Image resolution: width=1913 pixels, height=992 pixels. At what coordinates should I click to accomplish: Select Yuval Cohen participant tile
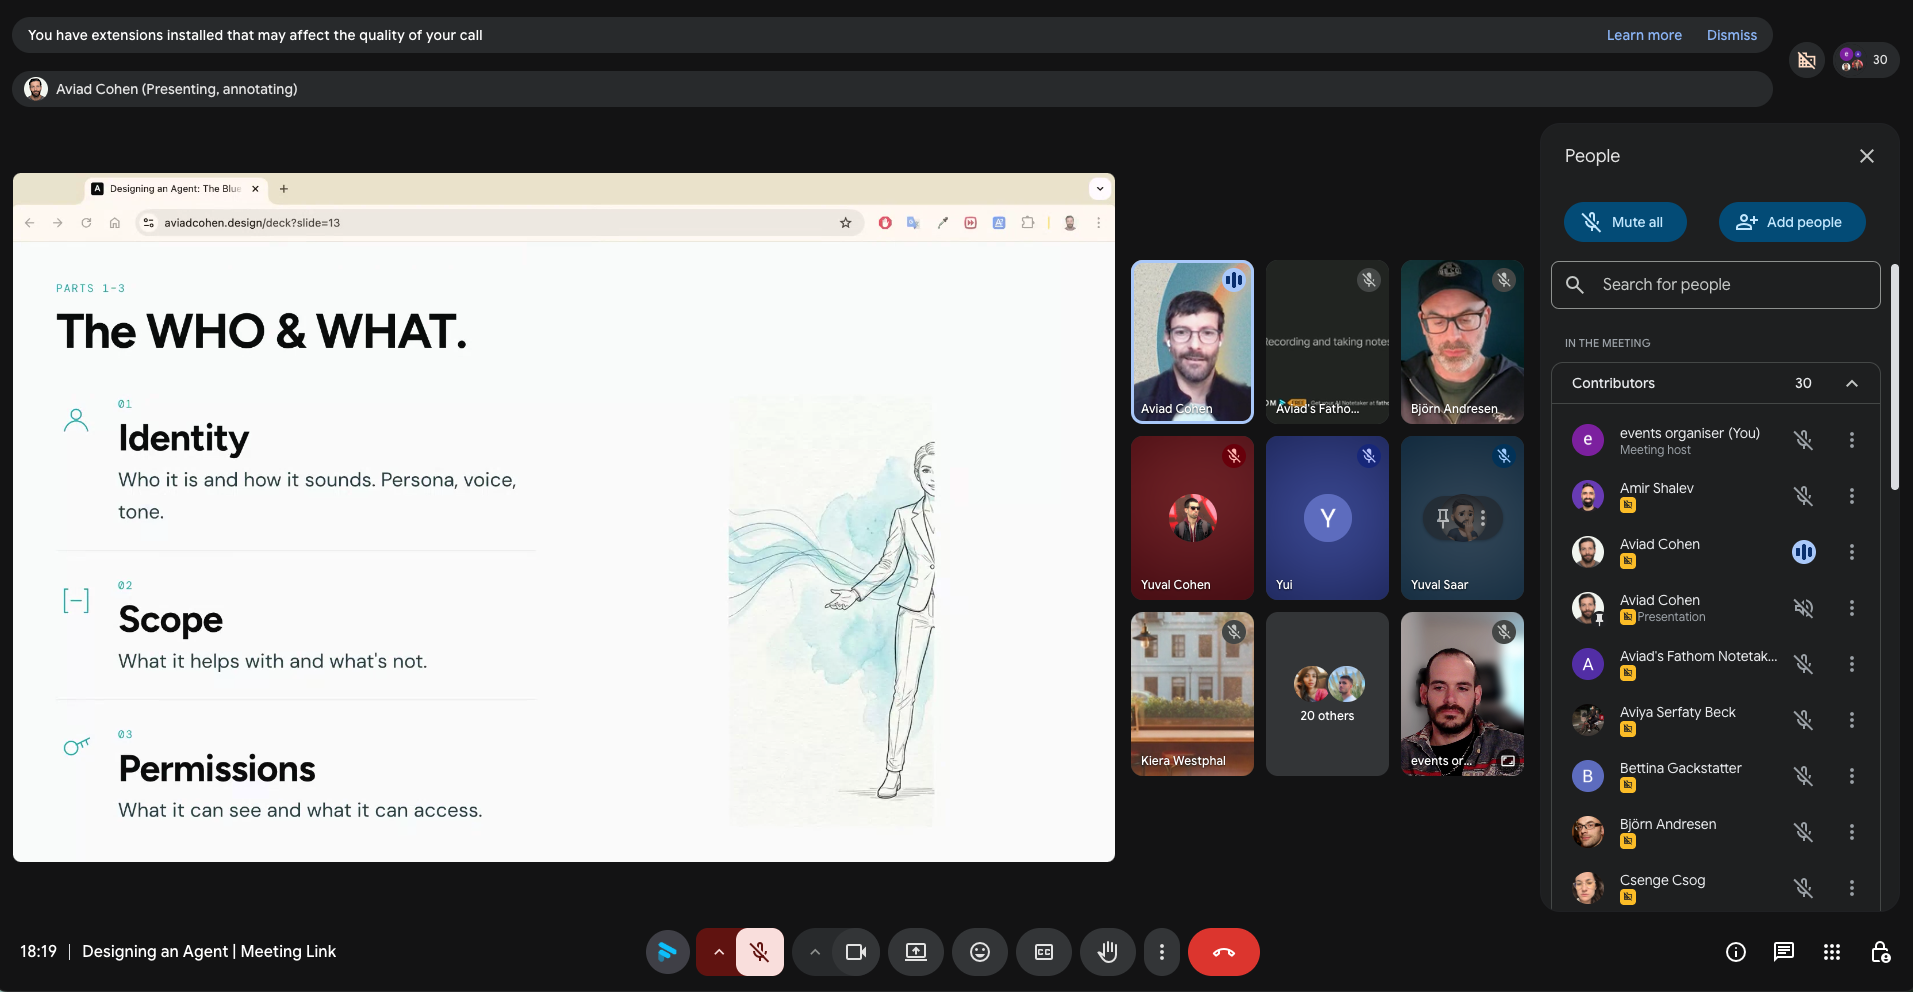coord(1192,518)
